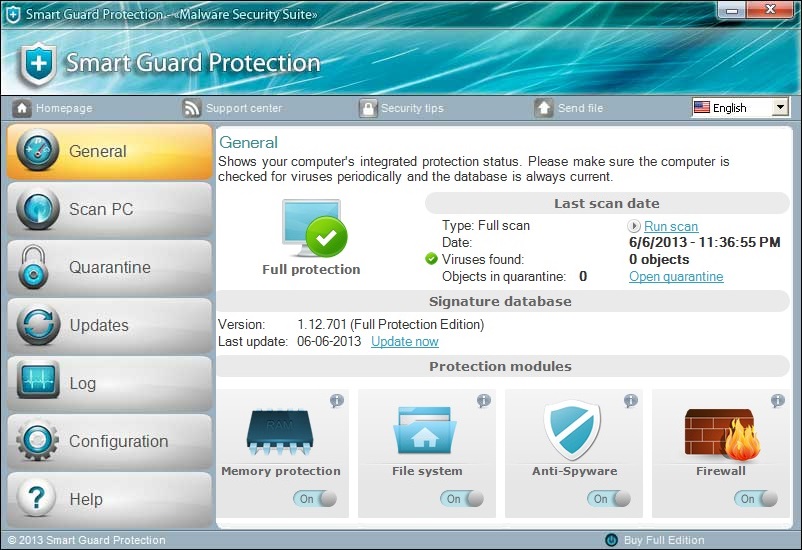
Task: Select the General sidebar tab
Action: tap(109, 151)
